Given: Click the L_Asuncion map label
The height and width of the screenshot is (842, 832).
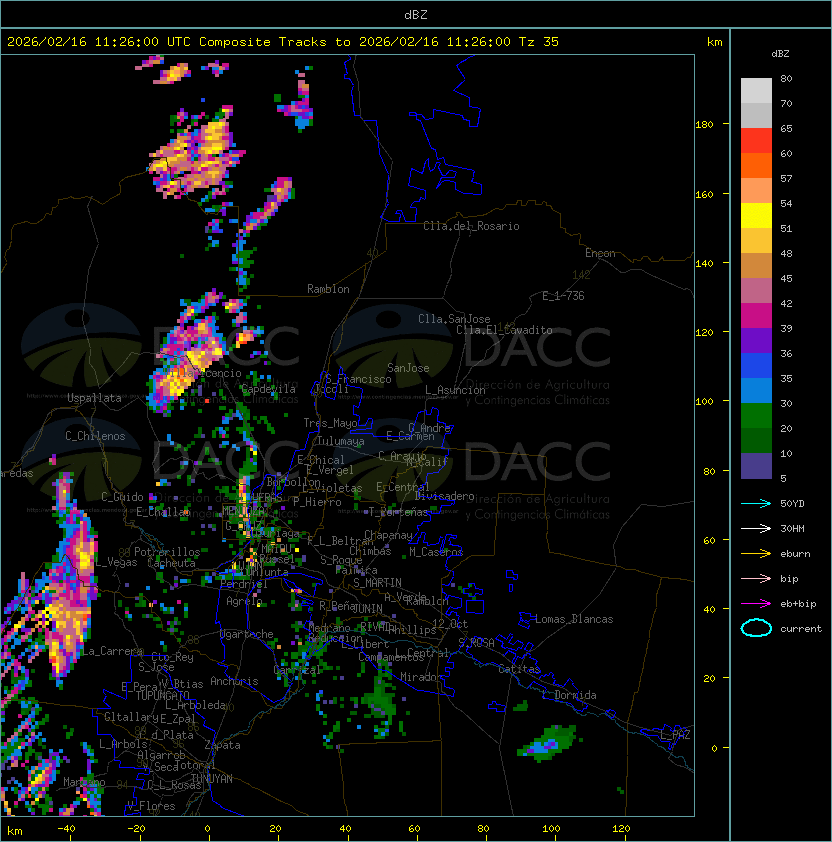Looking at the screenshot, I should tap(455, 390).
